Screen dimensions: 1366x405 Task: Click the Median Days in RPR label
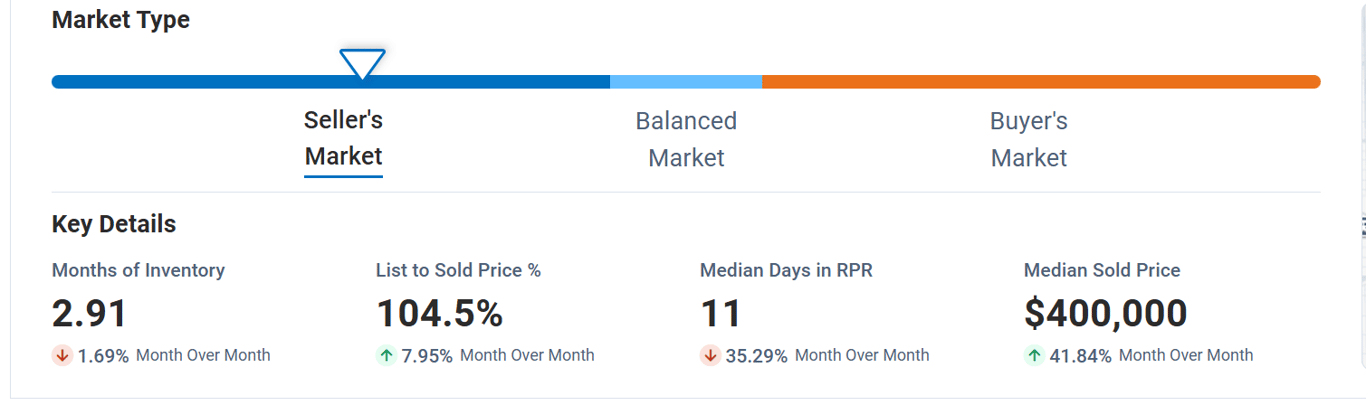[786, 270]
